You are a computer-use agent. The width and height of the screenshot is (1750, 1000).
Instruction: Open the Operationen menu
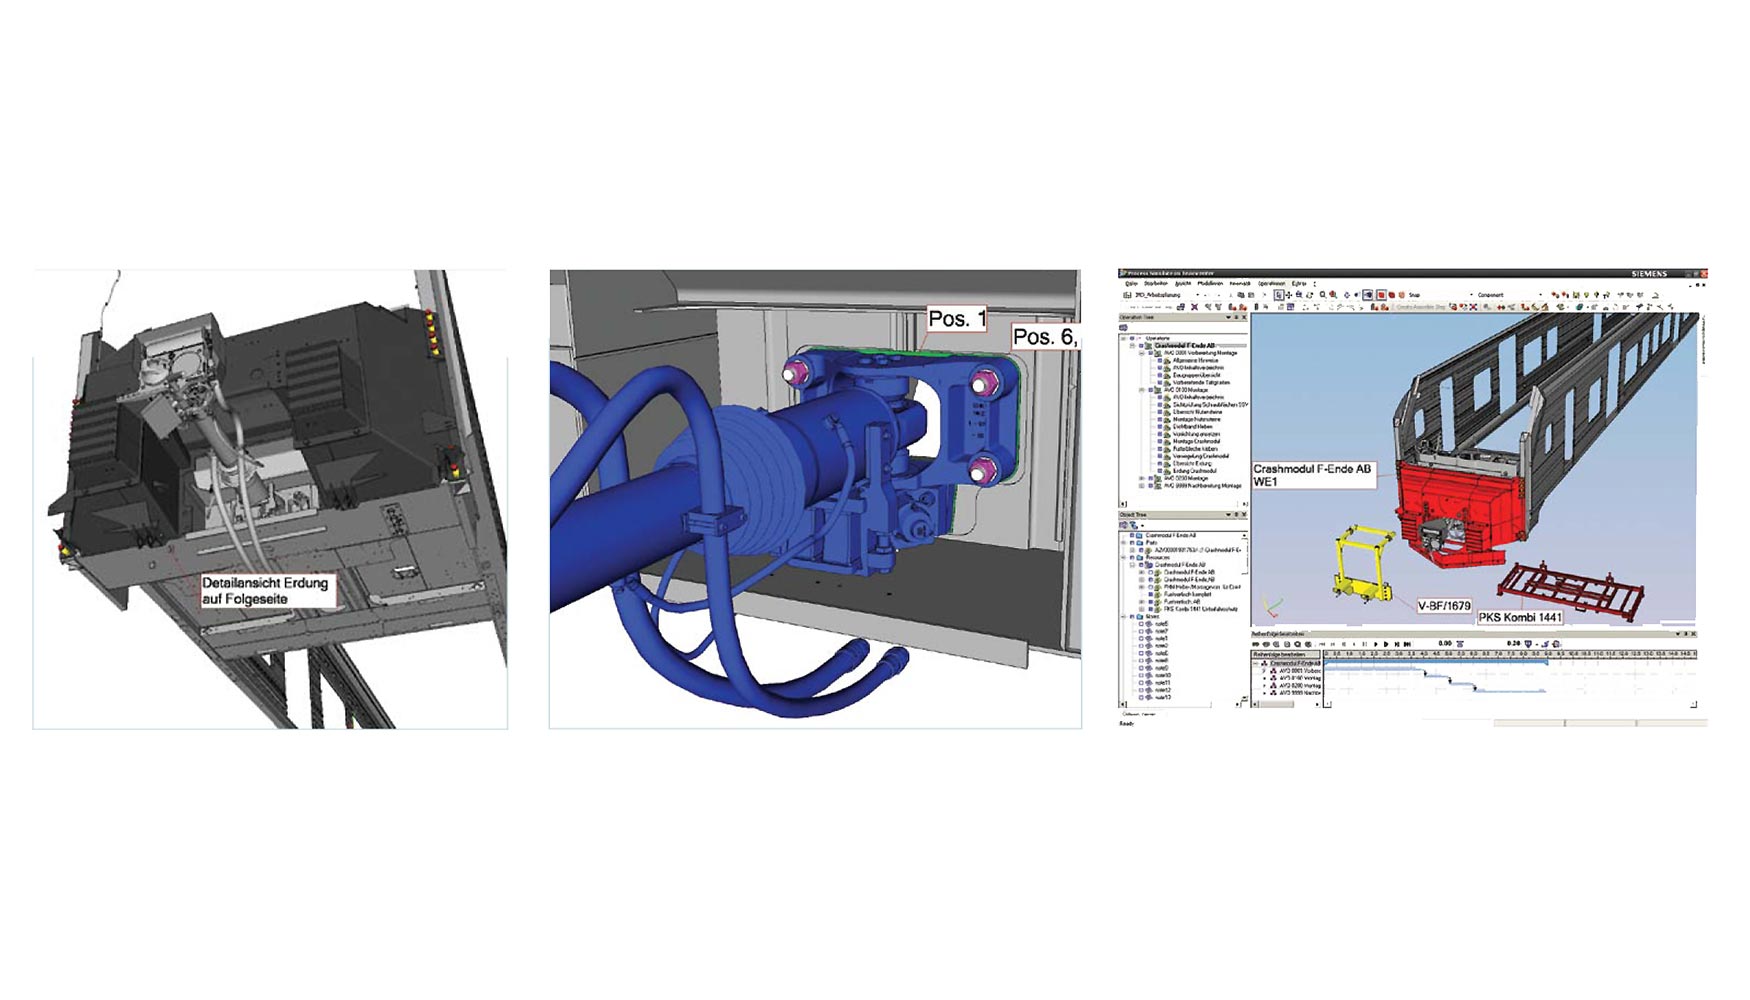[x=1272, y=283]
